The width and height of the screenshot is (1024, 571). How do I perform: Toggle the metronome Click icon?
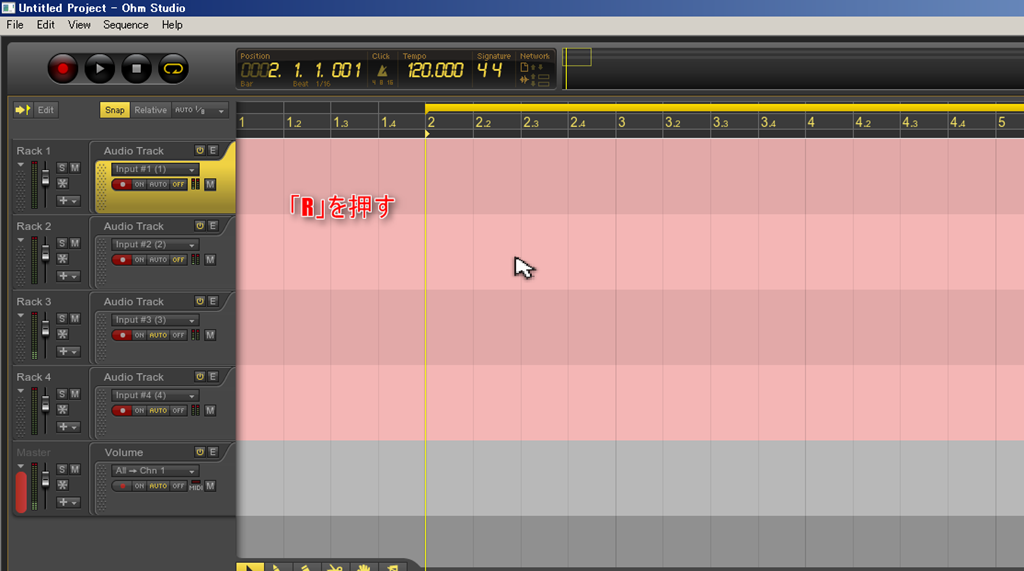point(382,71)
